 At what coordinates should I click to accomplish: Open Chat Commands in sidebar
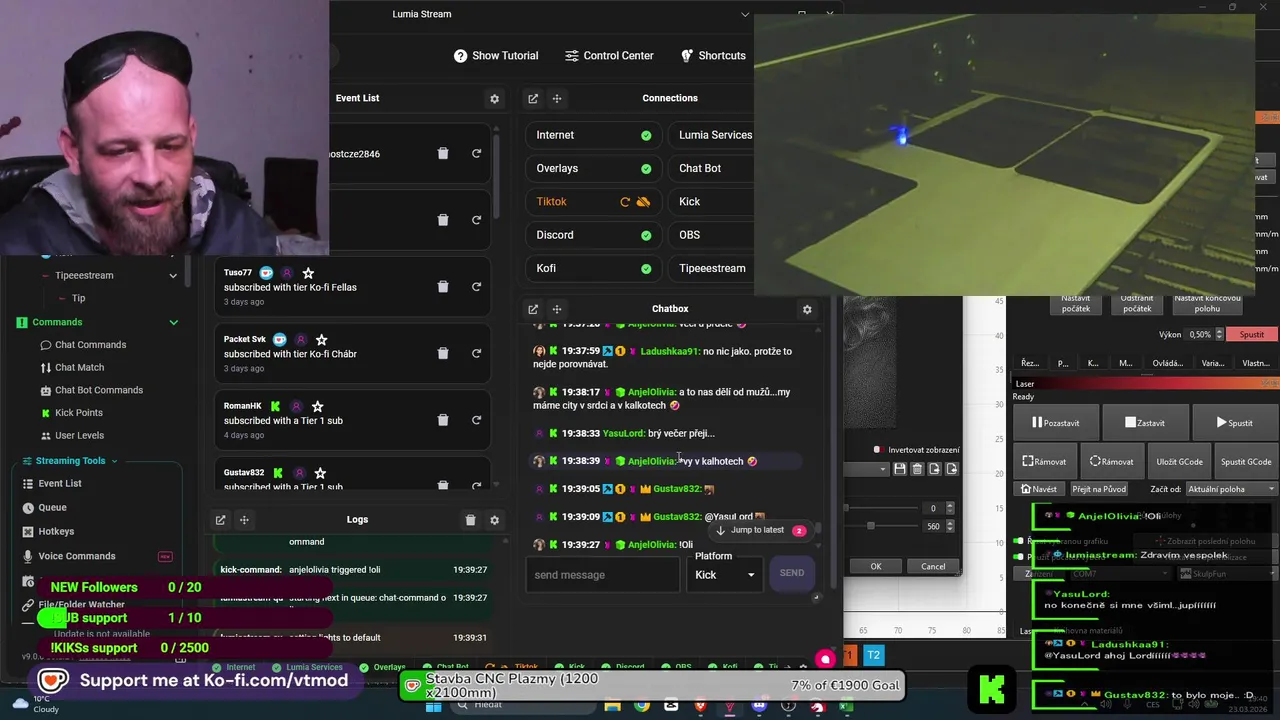(90, 345)
